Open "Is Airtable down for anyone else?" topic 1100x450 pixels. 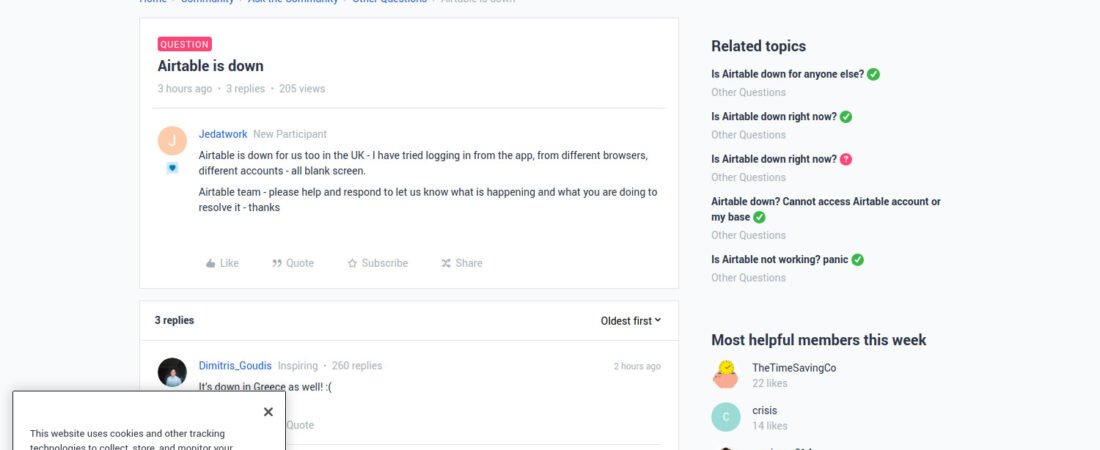click(787, 74)
